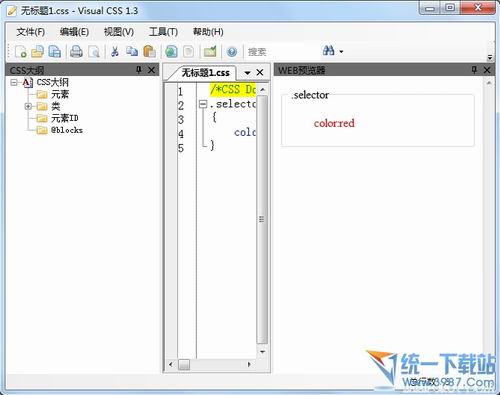Collapse the CSS大纲 root tree node
This screenshot has width=500, height=395.
tap(14, 82)
